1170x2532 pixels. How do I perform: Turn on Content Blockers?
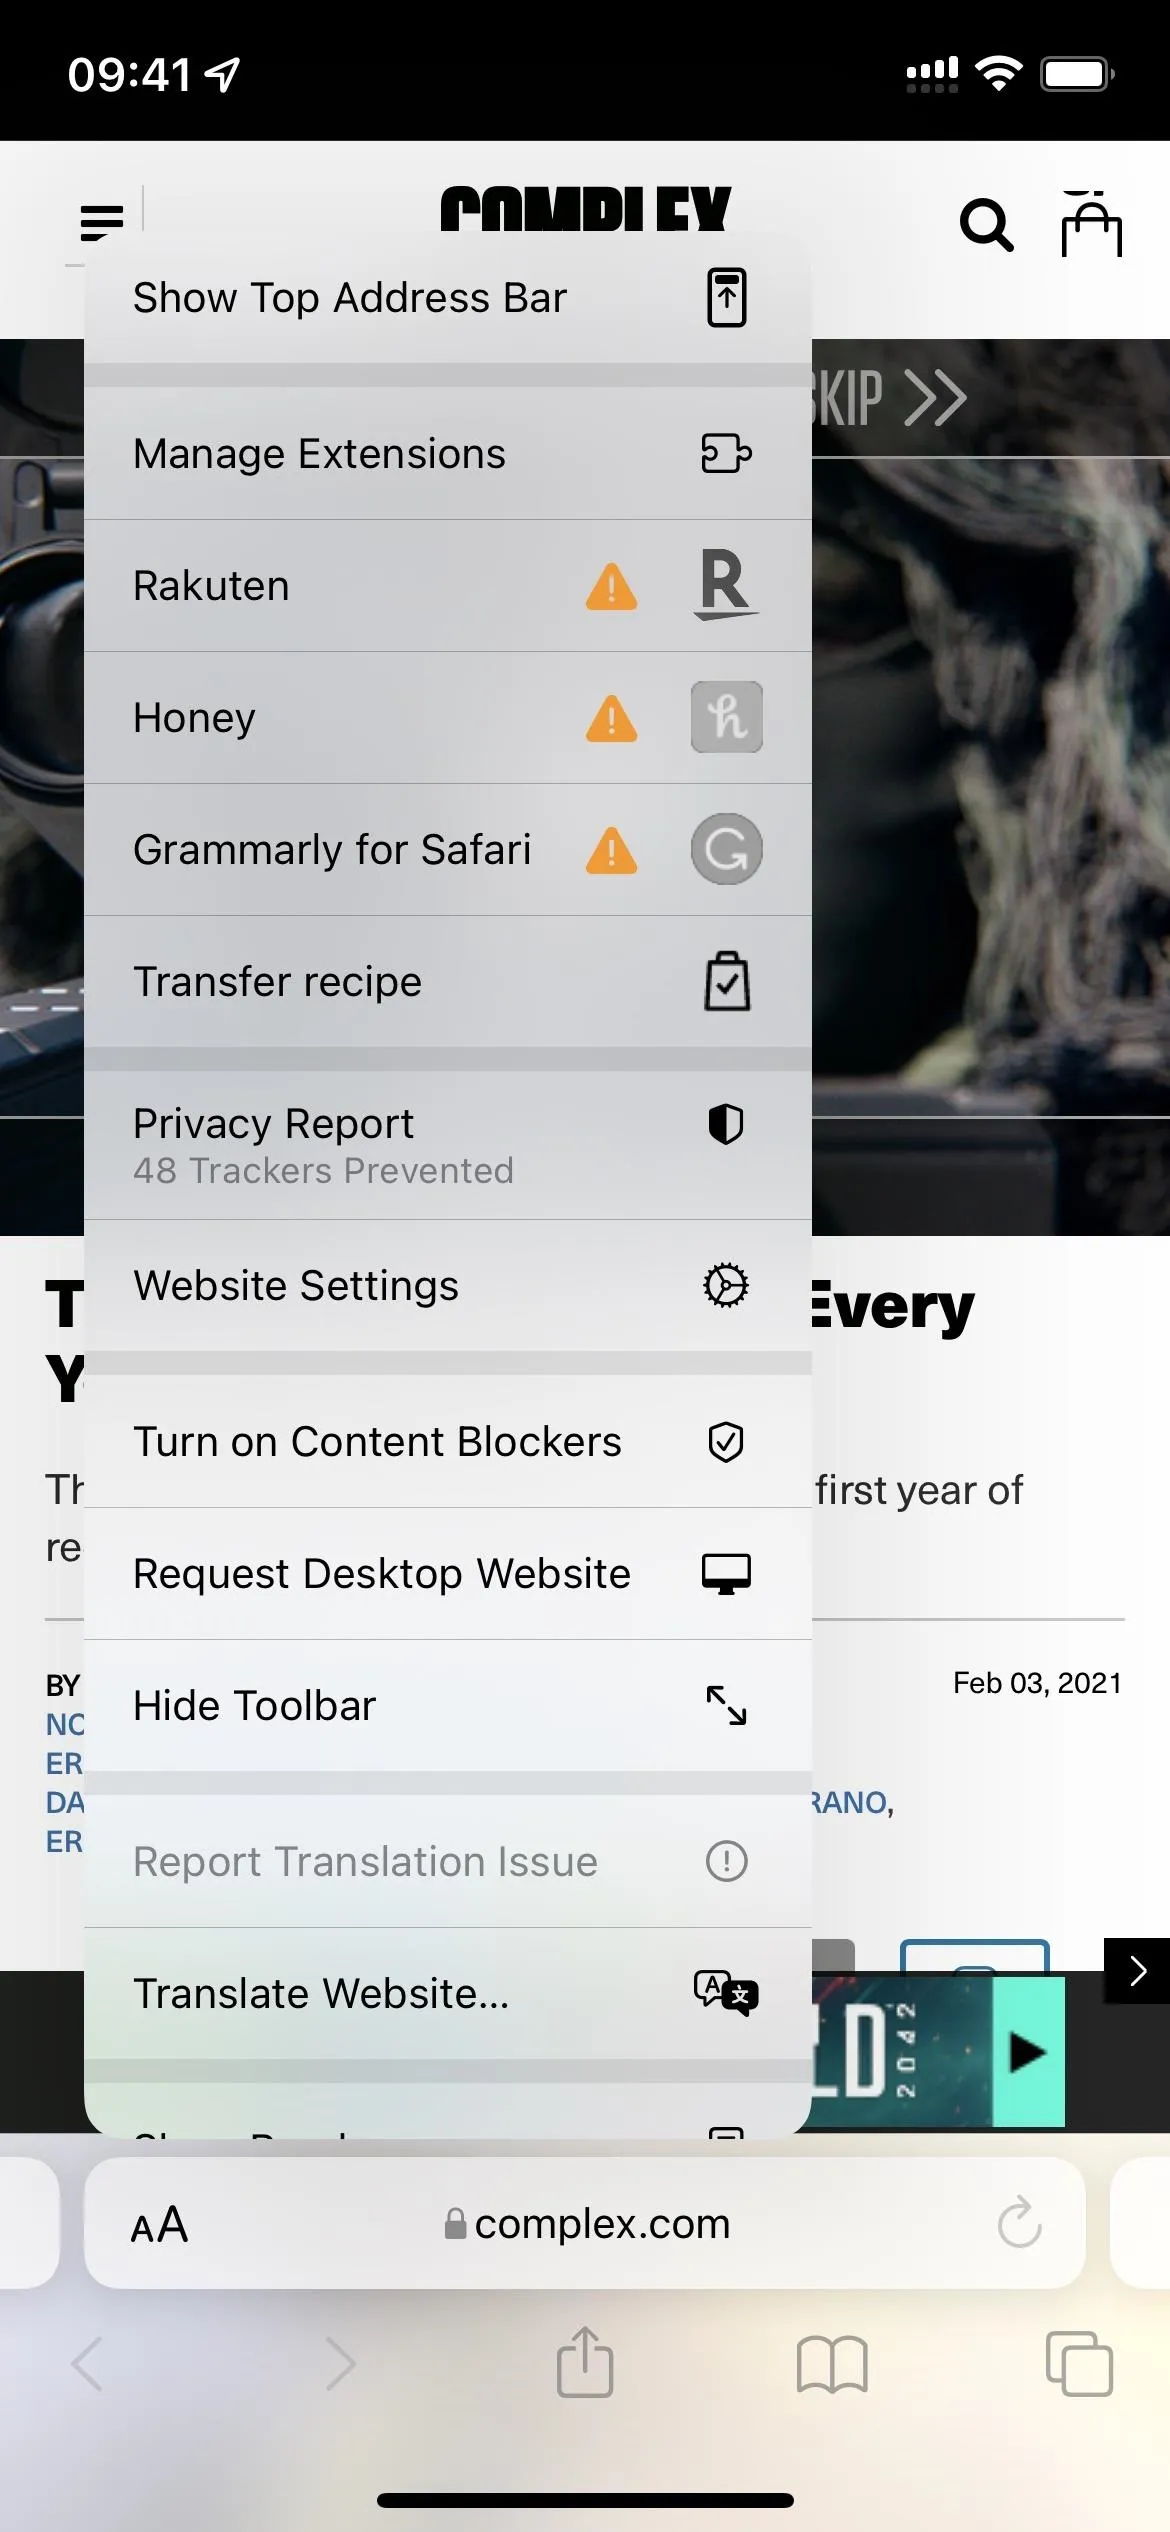point(448,1442)
